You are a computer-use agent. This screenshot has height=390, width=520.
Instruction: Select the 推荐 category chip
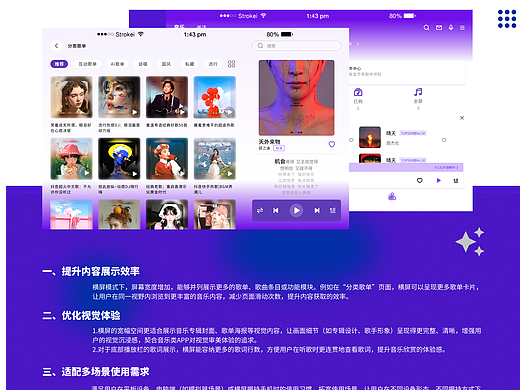pos(59,64)
